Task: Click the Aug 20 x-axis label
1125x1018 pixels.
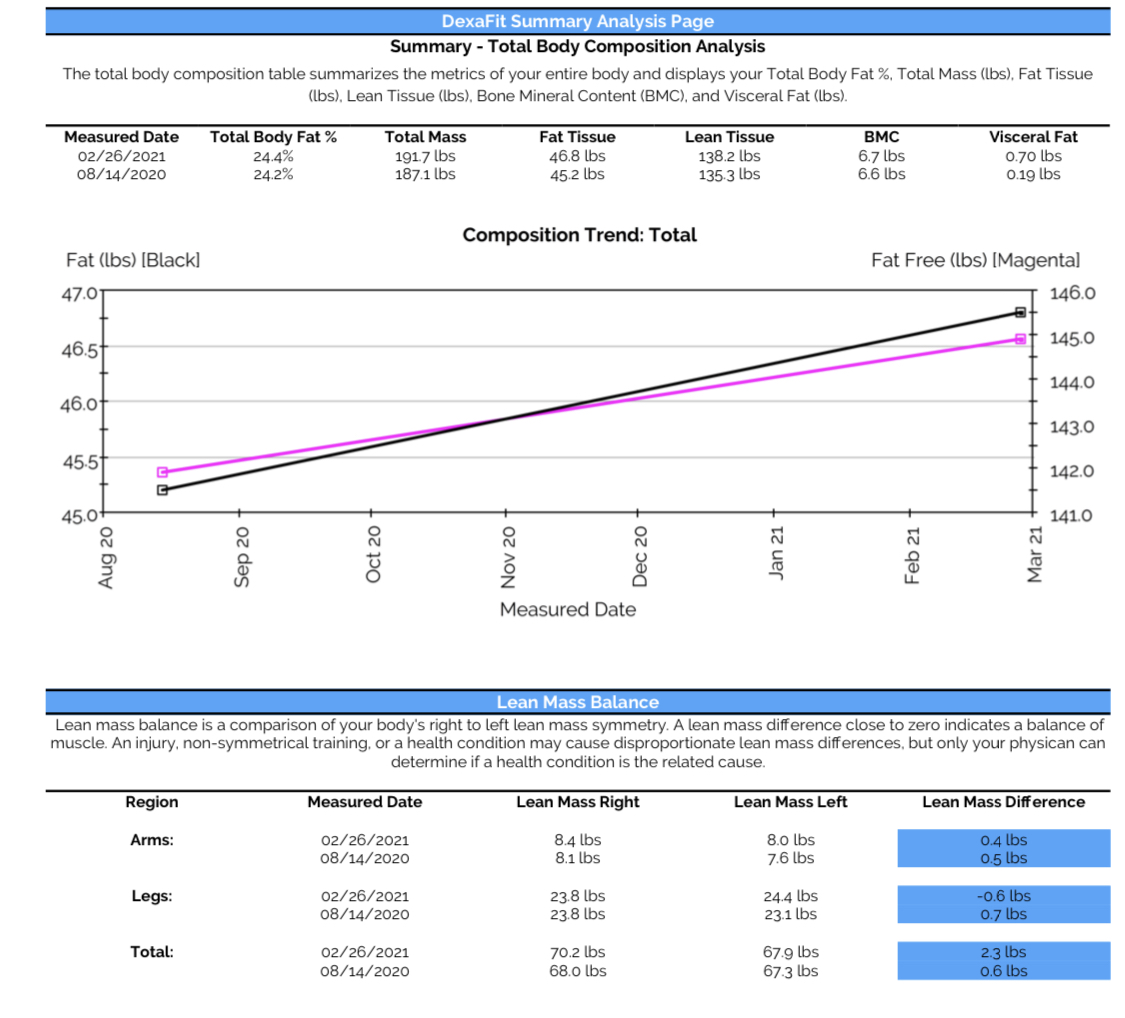Action: (105, 558)
